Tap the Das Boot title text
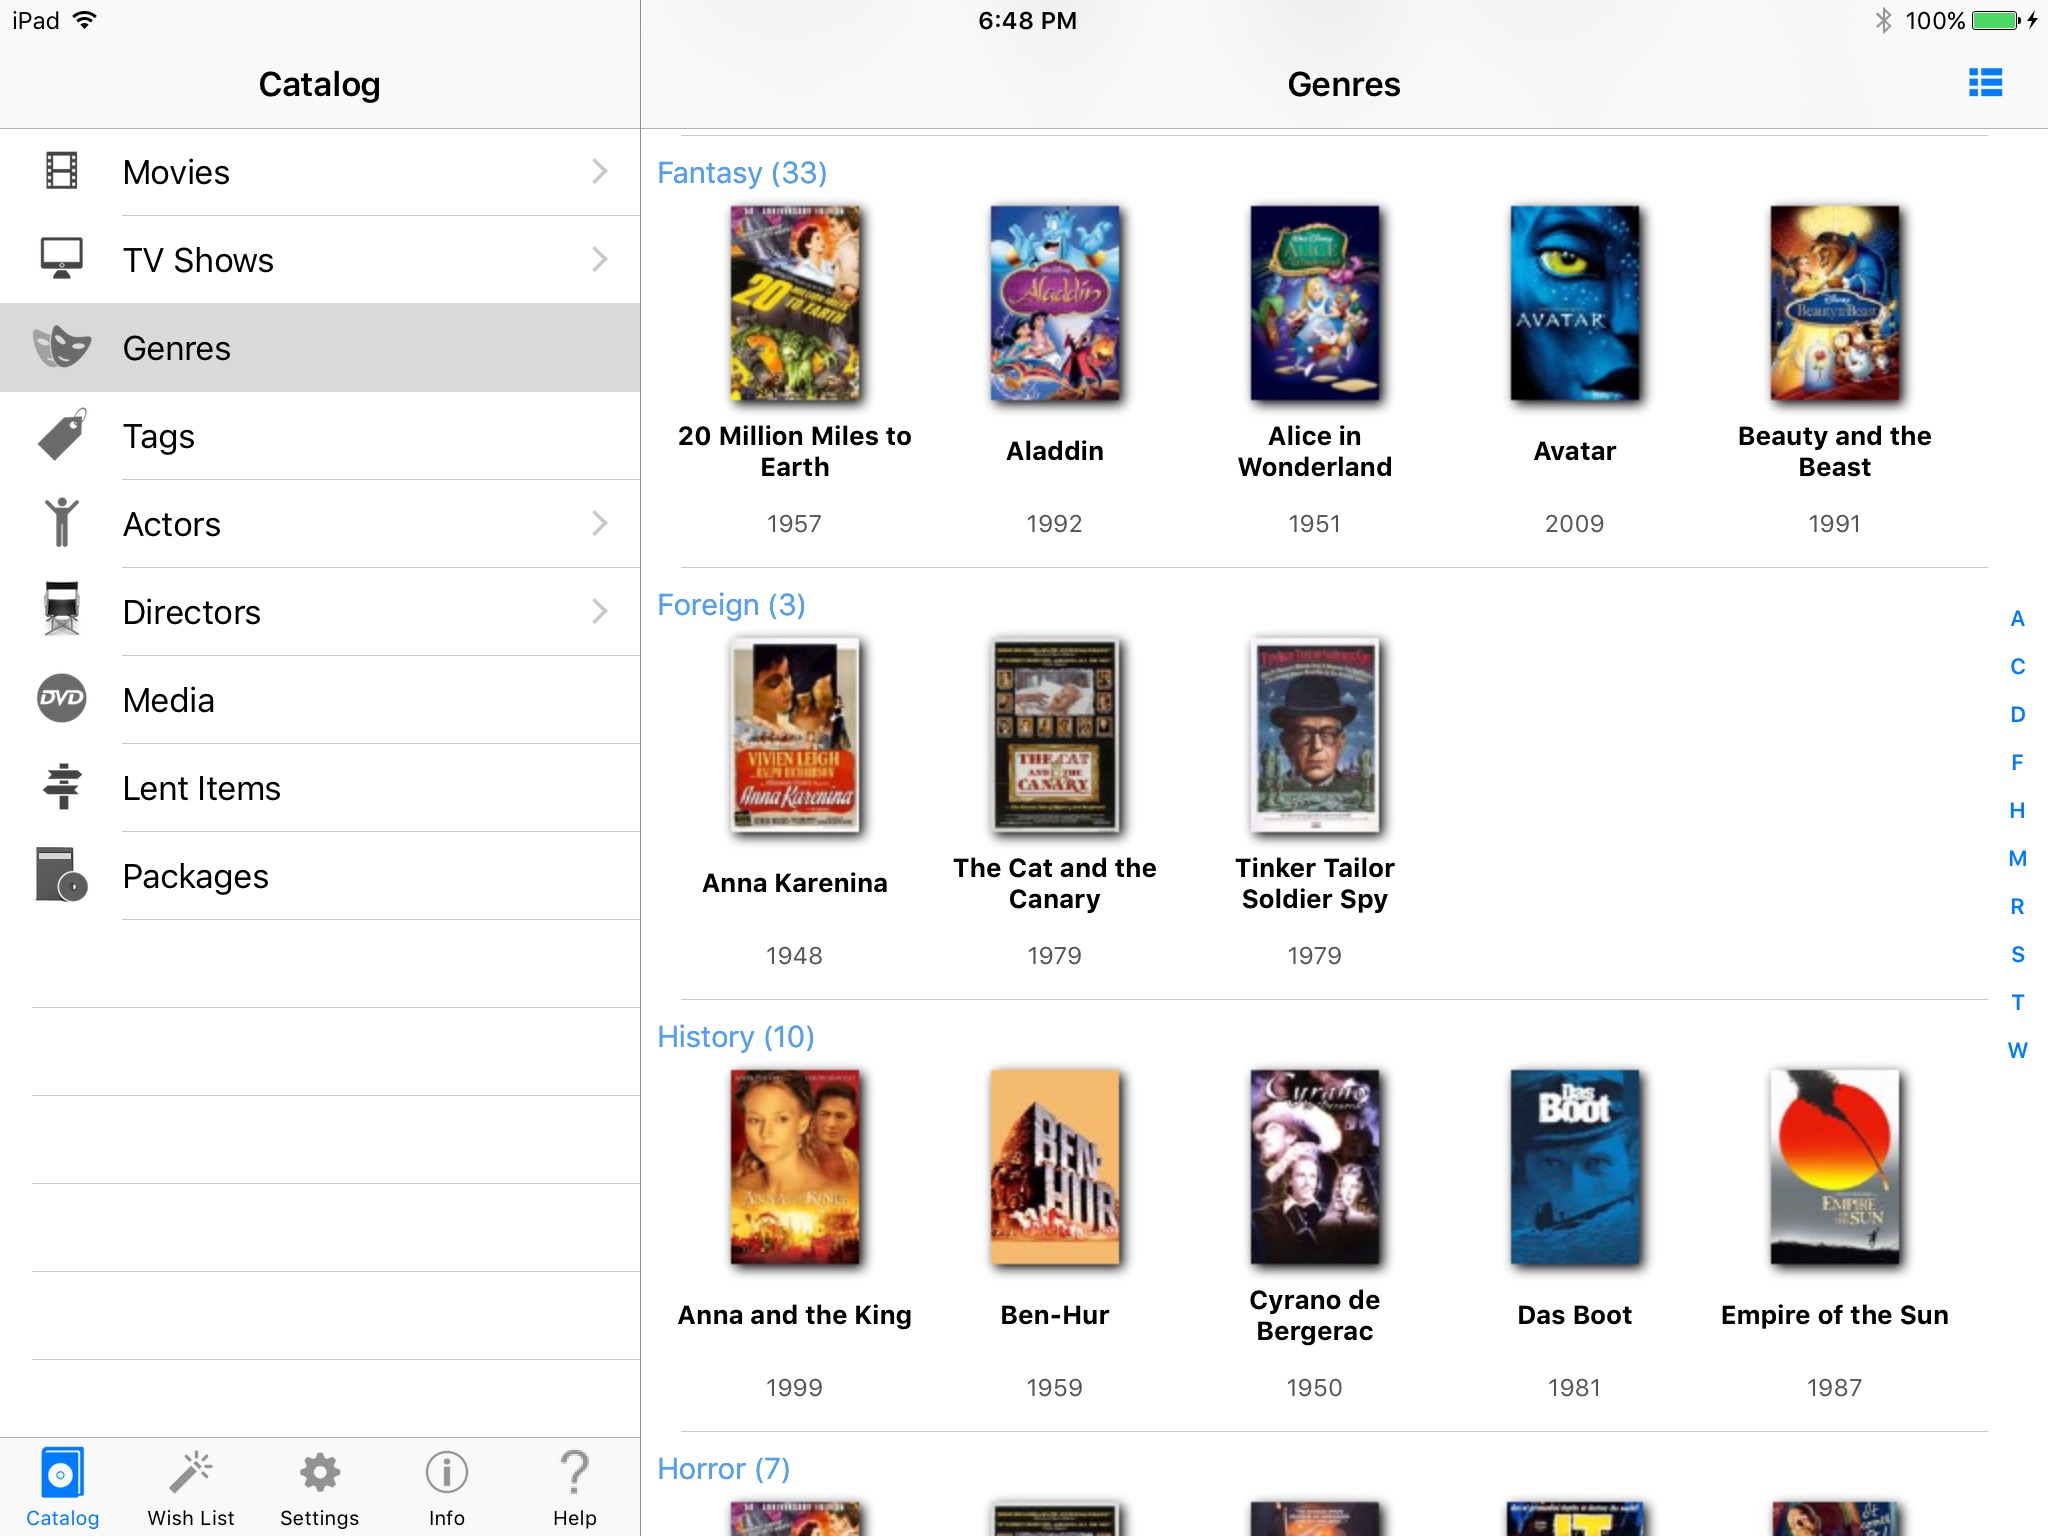This screenshot has width=2048, height=1536. click(x=1575, y=1315)
